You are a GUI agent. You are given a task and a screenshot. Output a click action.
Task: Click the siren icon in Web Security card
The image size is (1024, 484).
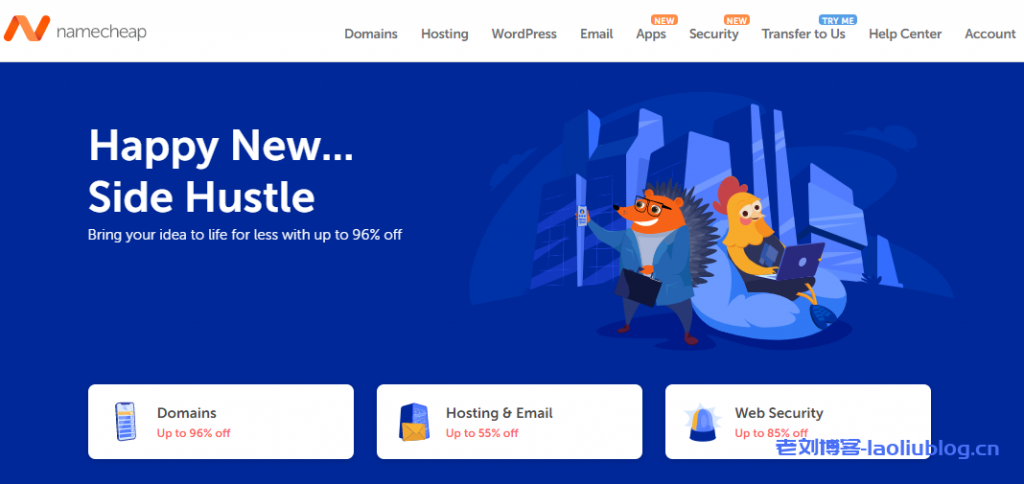[703, 423]
